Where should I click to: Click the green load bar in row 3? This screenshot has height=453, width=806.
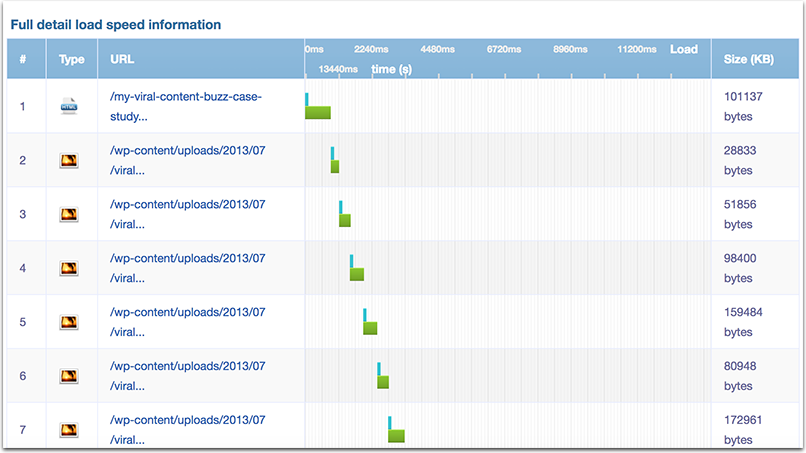pyautogui.click(x=345, y=220)
